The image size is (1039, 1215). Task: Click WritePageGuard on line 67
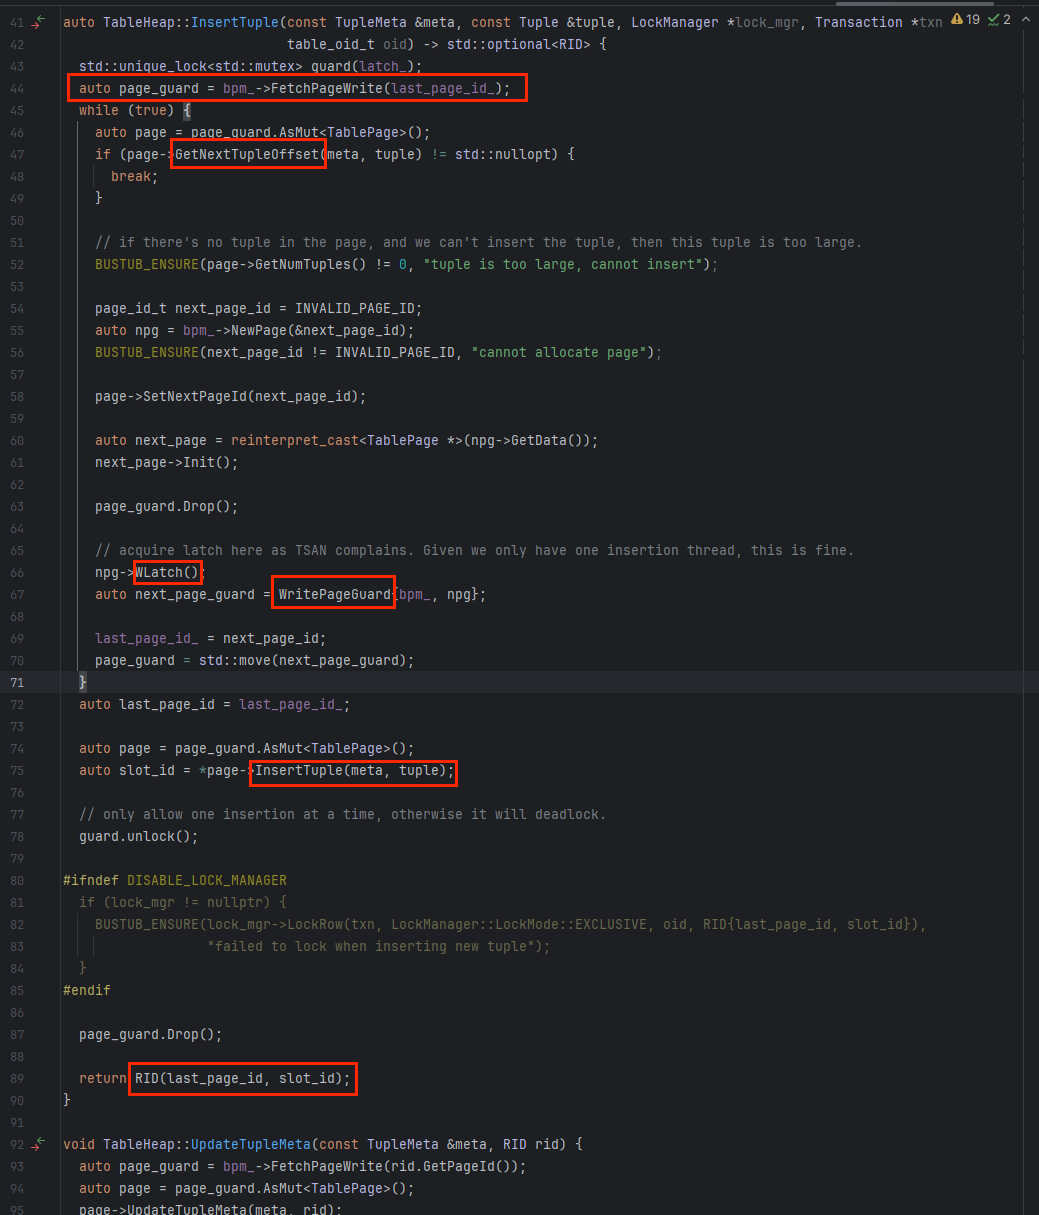click(x=334, y=594)
